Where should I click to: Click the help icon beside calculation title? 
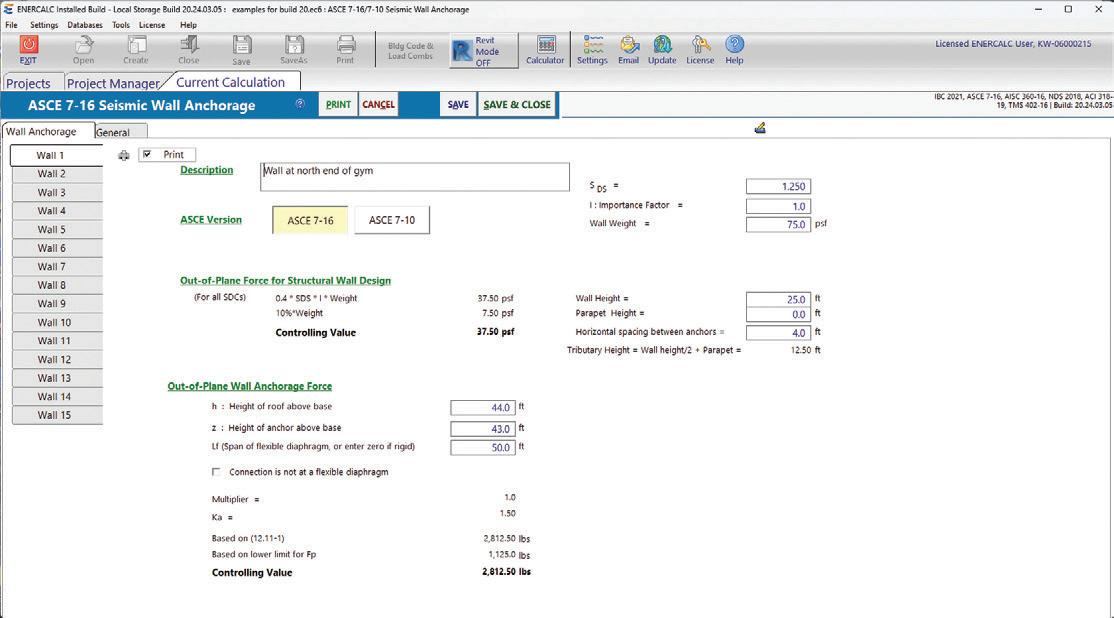click(x=300, y=104)
